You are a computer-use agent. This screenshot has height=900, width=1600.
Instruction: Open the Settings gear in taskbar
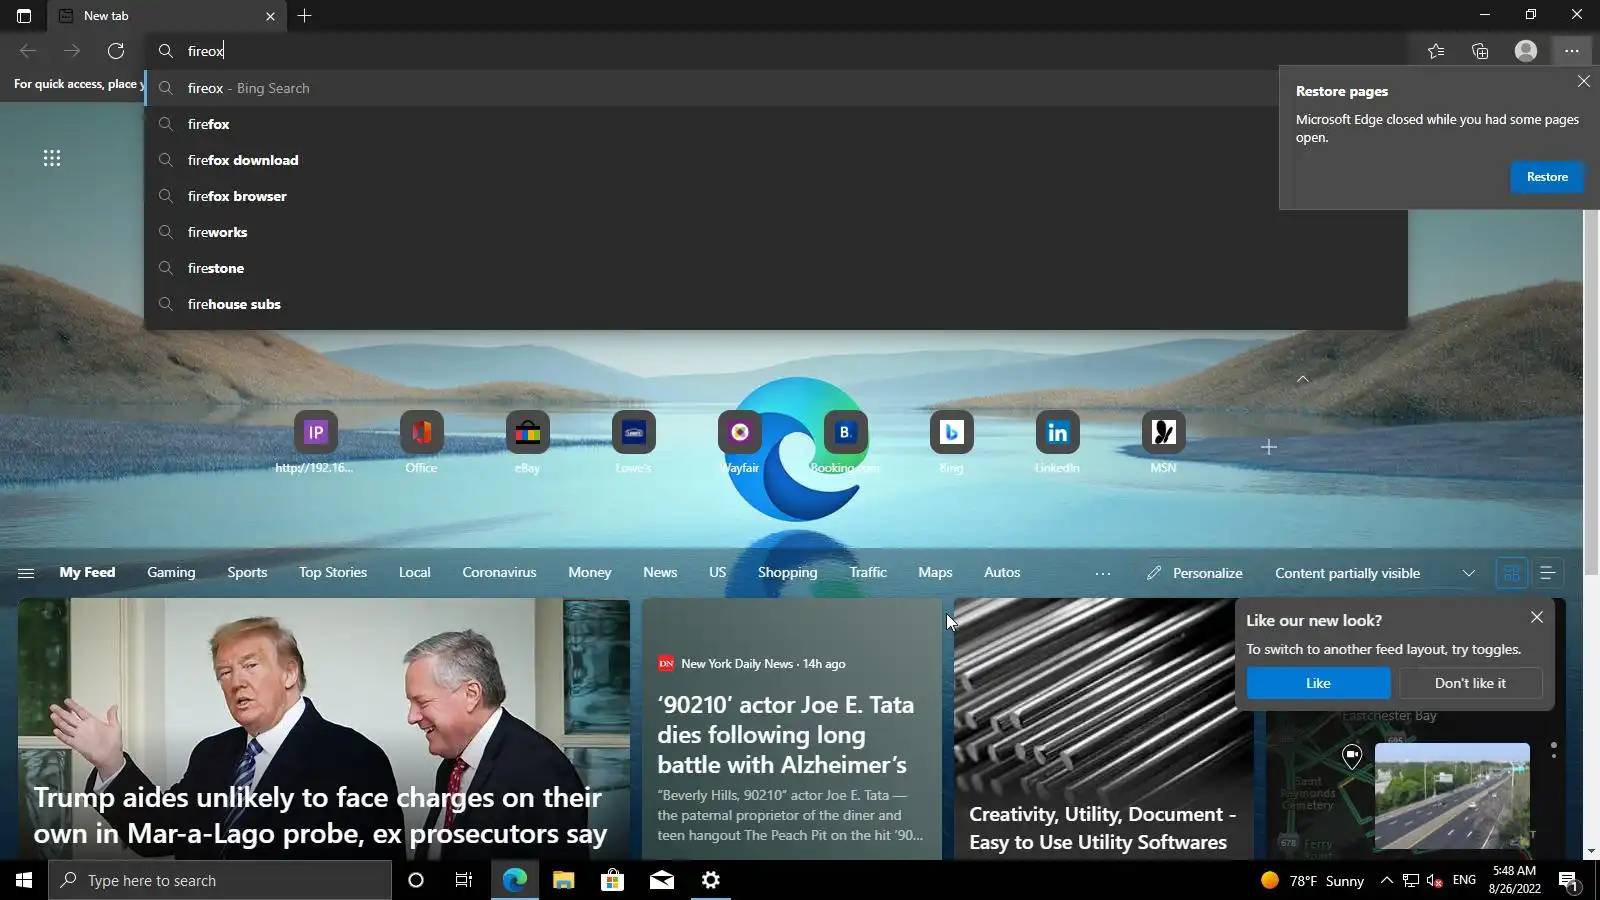[710, 880]
